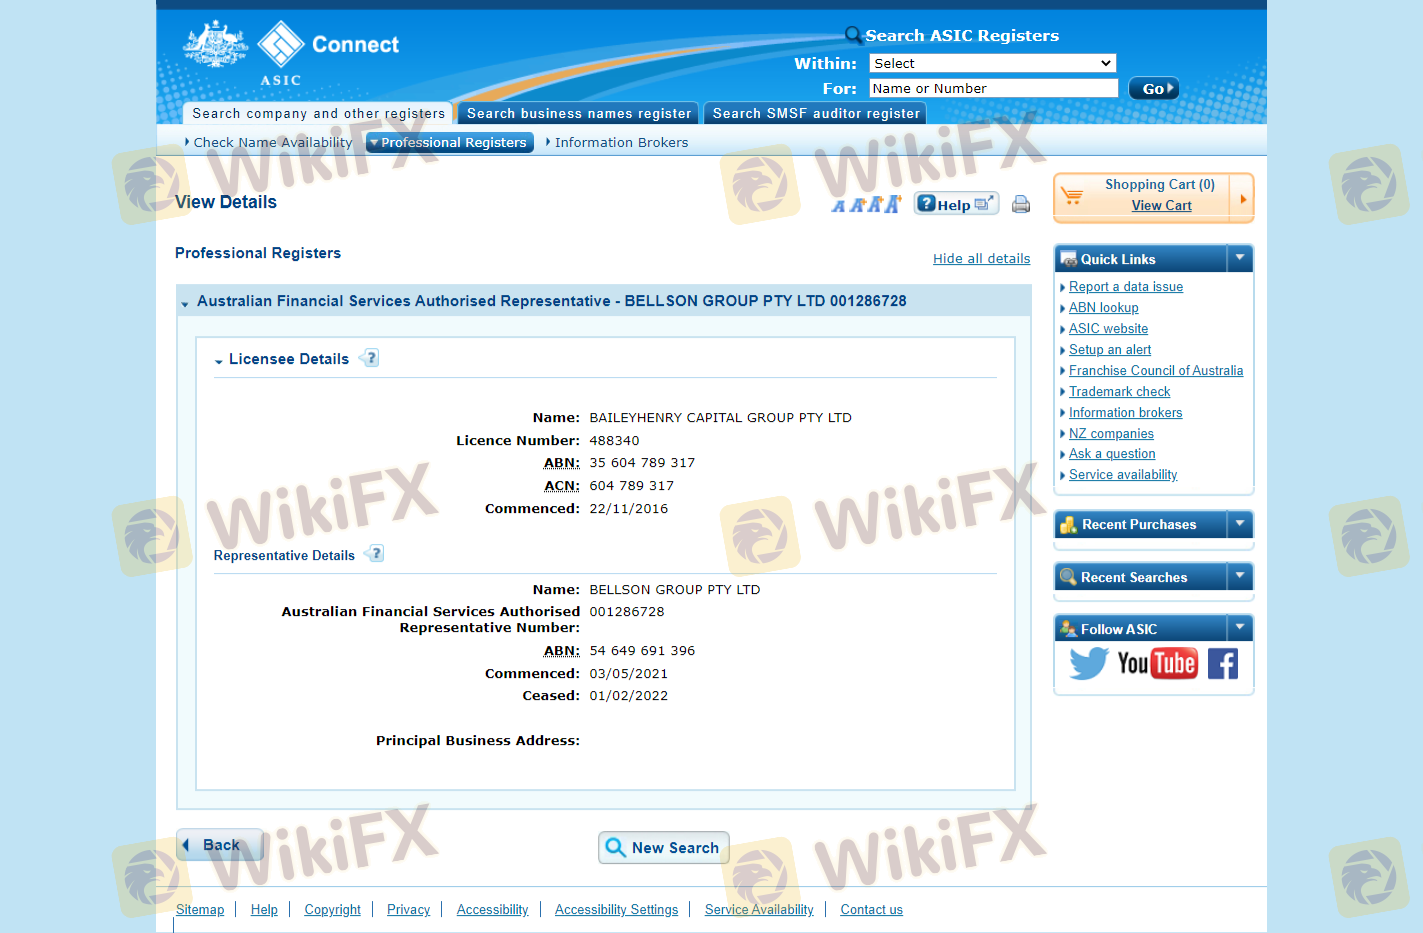1423x933 pixels.
Task: Collapse the Licensee Details section
Action: (219, 360)
